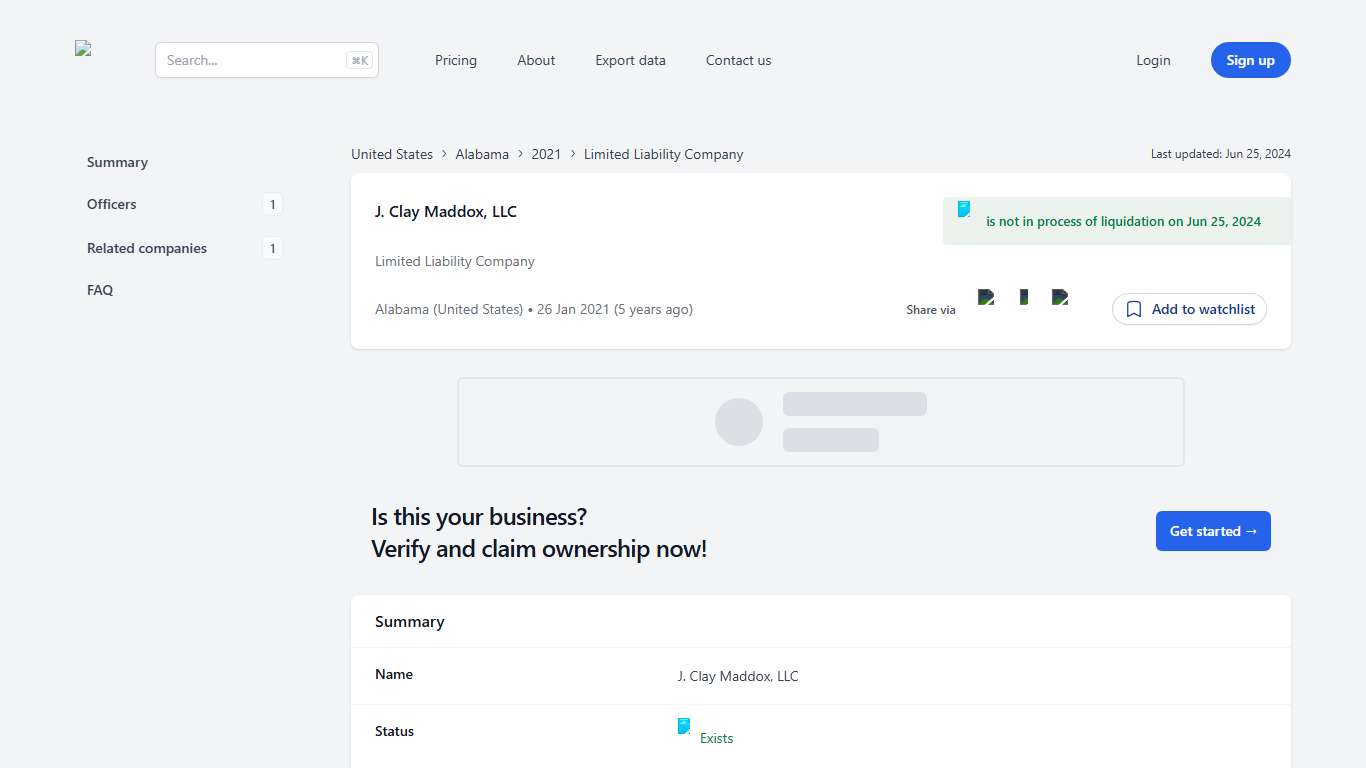
Task: Focus the Search input field
Action: click(x=254, y=60)
